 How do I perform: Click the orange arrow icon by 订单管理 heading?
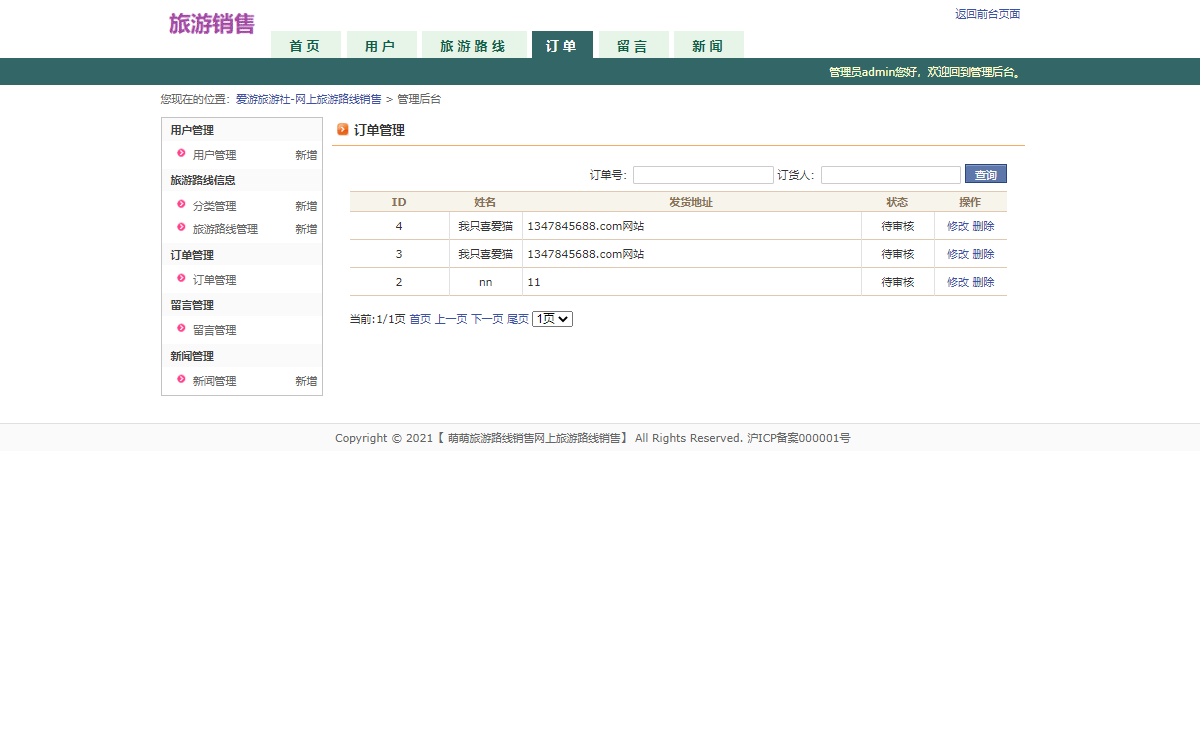point(343,129)
